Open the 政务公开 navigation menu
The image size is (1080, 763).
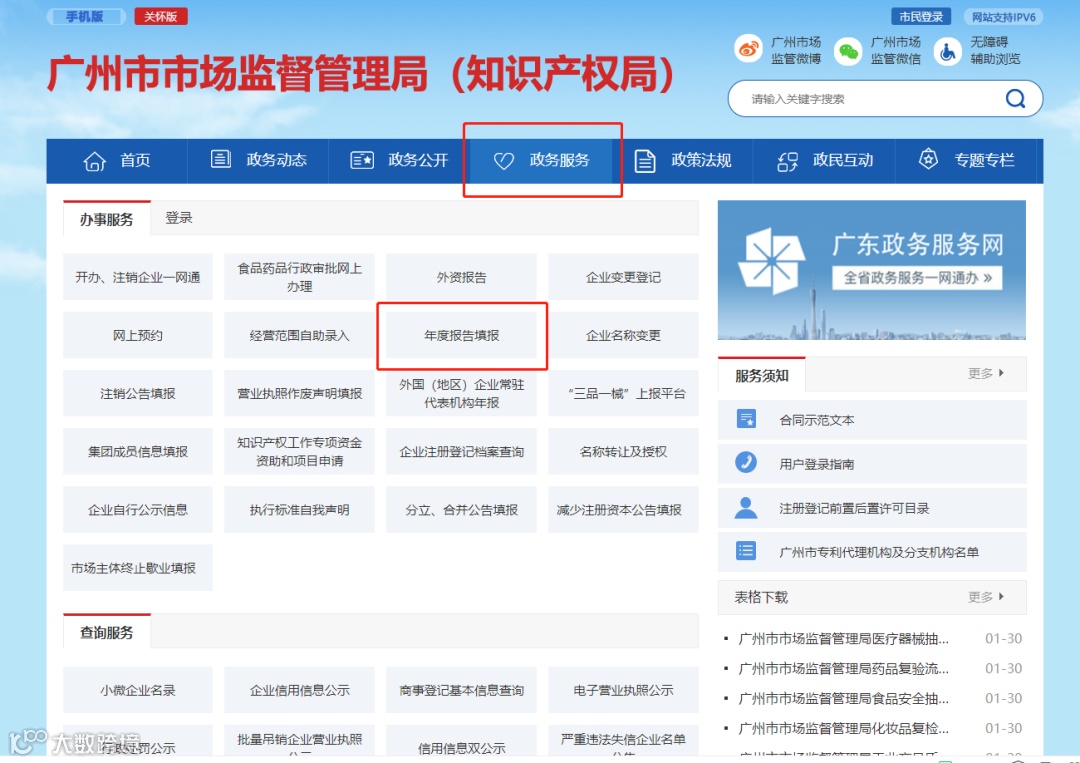tap(399, 160)
